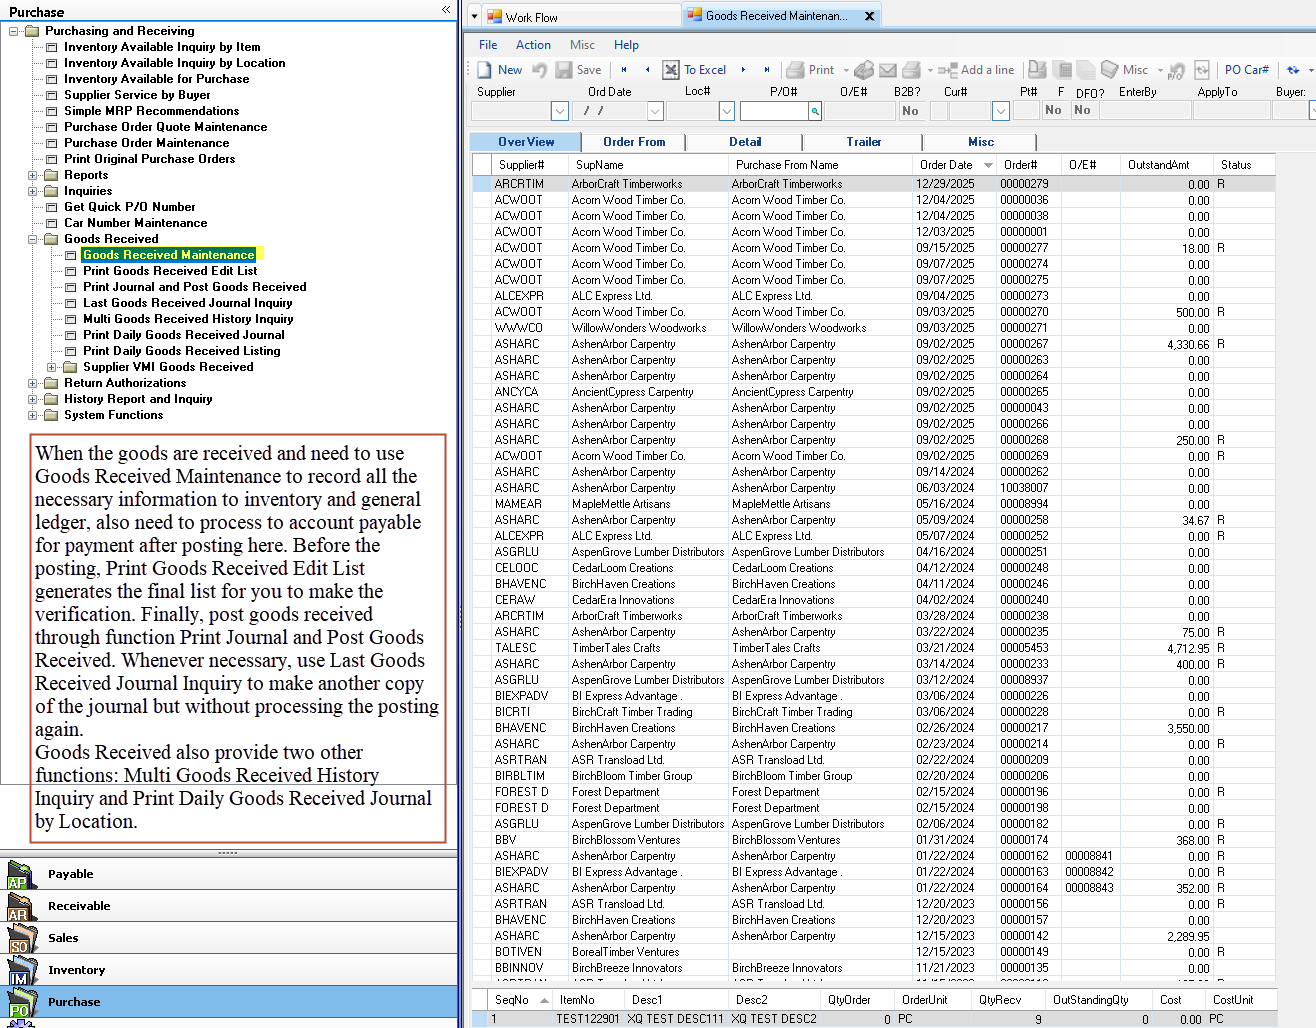Collapse the Goods Received tree folder

coord(33,239)
